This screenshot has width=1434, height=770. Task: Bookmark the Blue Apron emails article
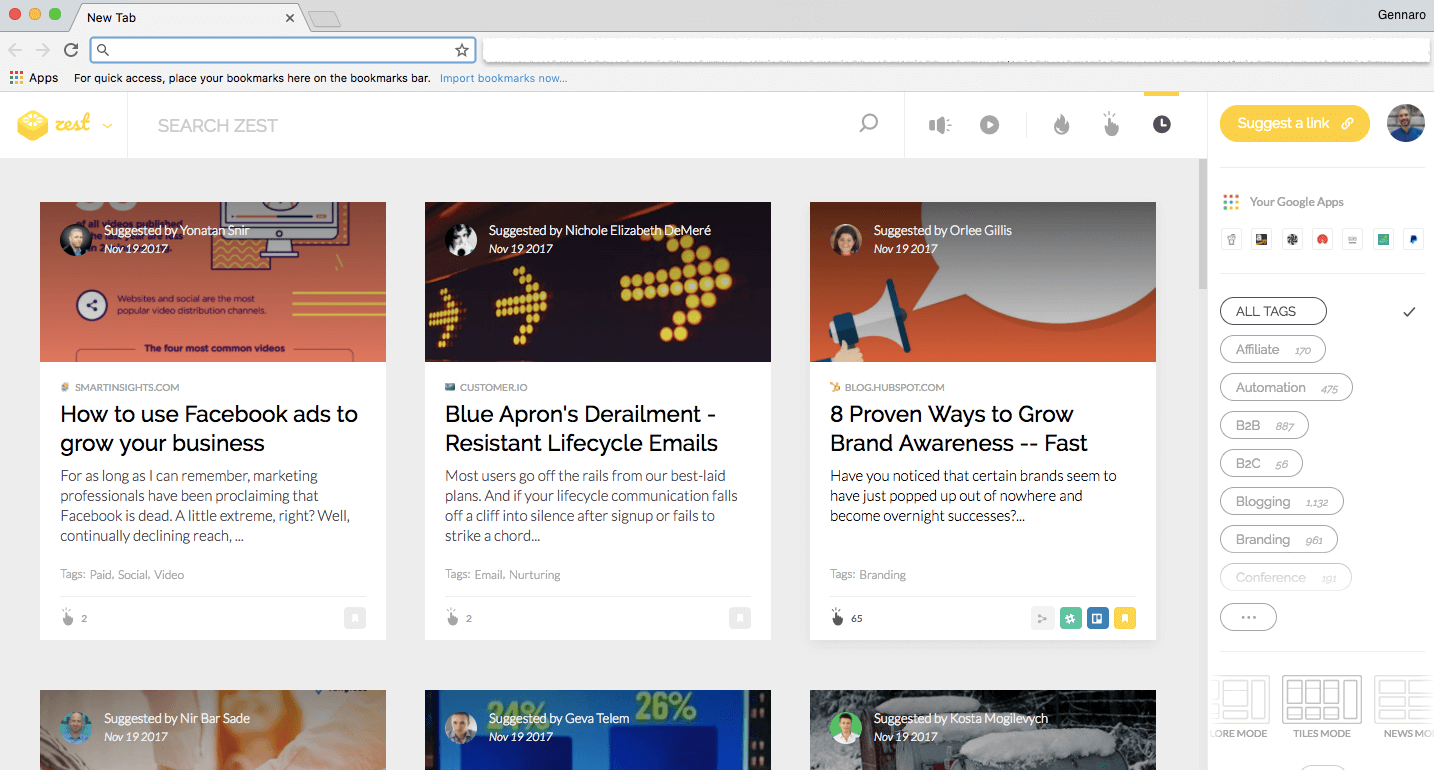pyautogui.click(x=740, y=618)
